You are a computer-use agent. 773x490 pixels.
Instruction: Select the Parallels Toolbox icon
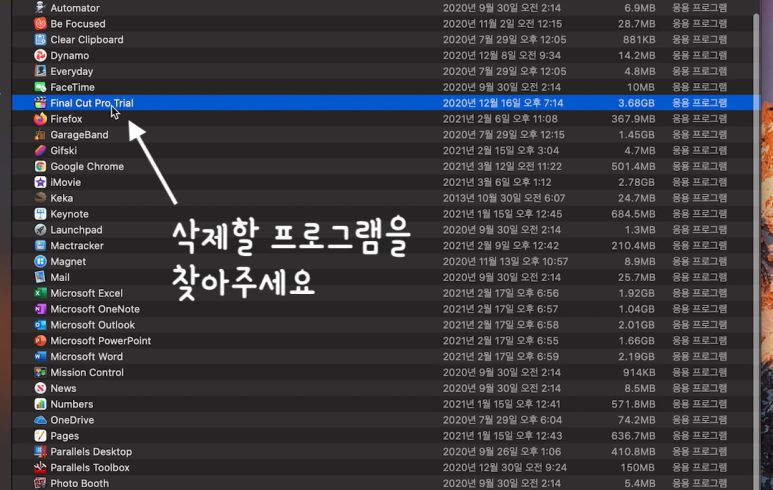pyautogui.click(x=40, y=467)
